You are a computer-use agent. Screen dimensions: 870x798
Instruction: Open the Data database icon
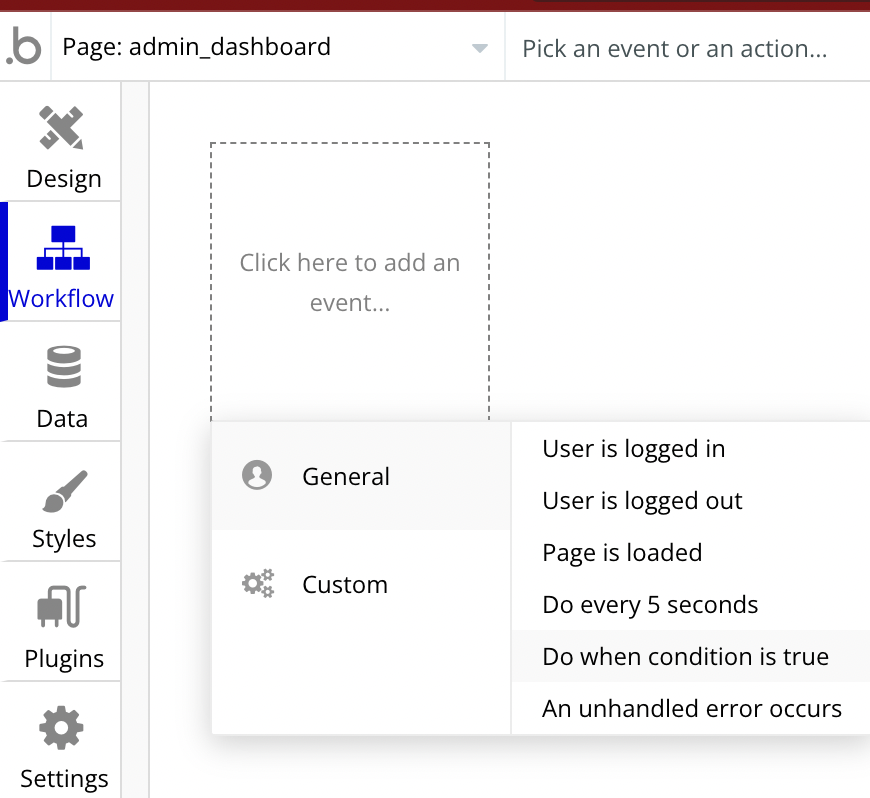(x=64, y=366)
